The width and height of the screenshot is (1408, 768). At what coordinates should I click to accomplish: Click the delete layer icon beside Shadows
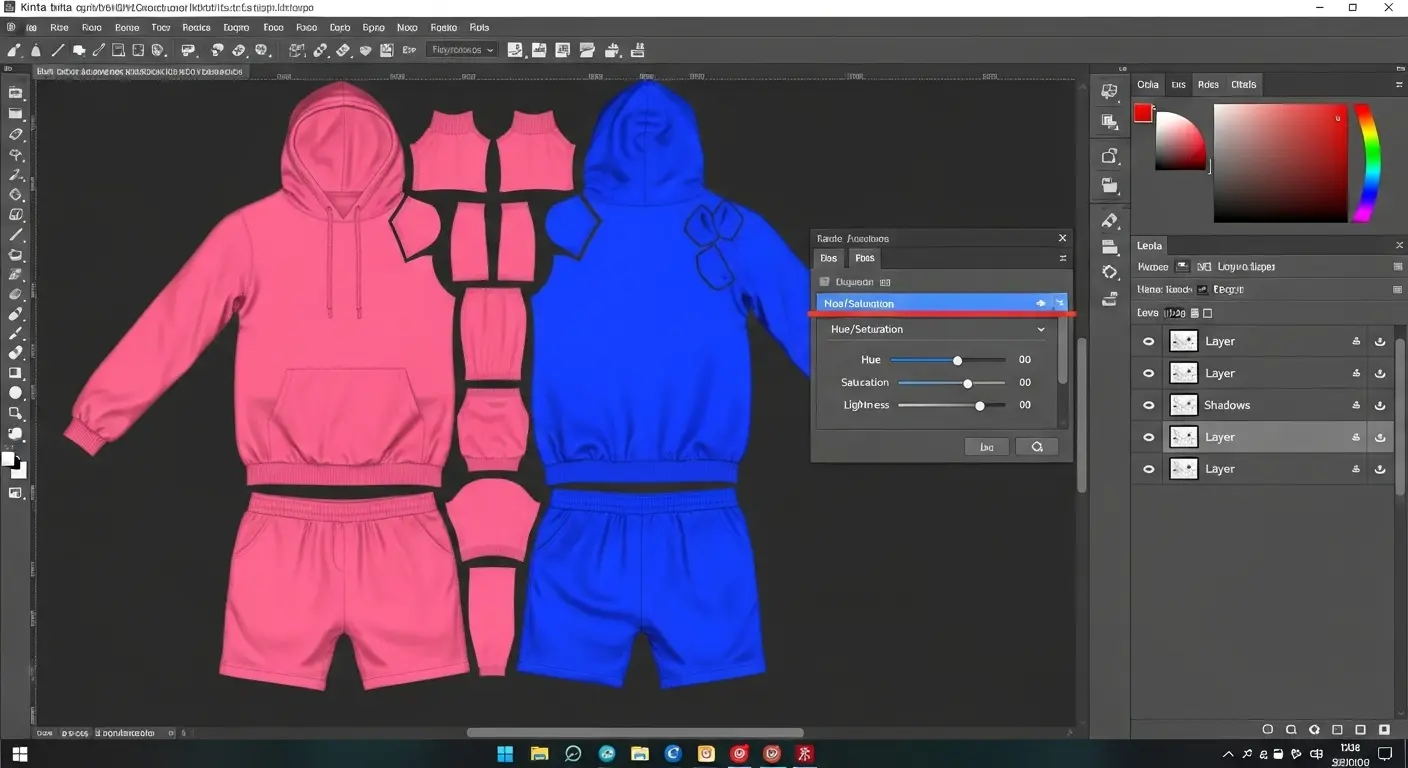(x=1381, y=405)
